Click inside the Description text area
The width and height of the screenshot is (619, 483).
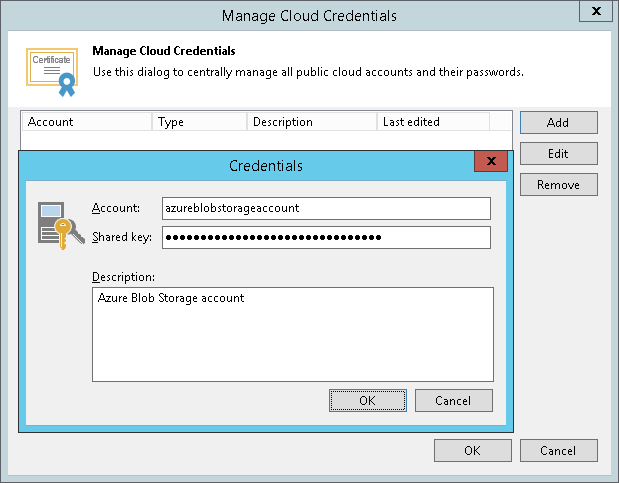pyautogui.click(x=292, y=334)
